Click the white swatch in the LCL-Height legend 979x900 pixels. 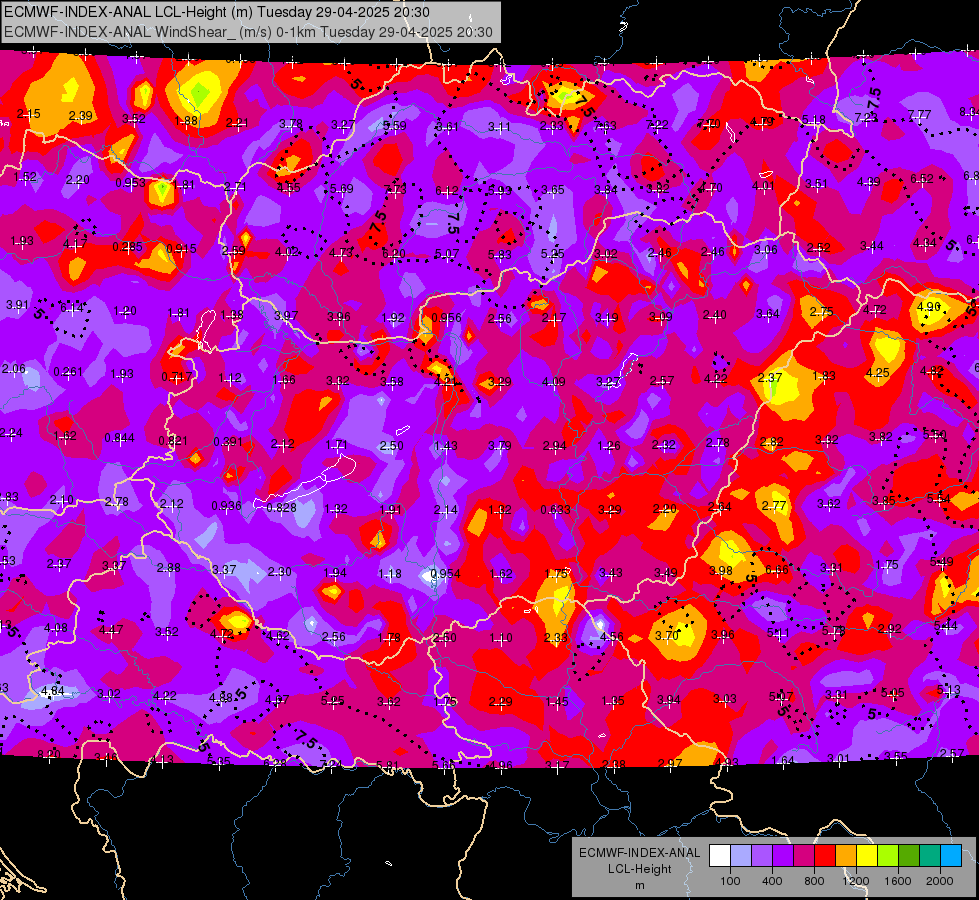click(x=720, y=856)
